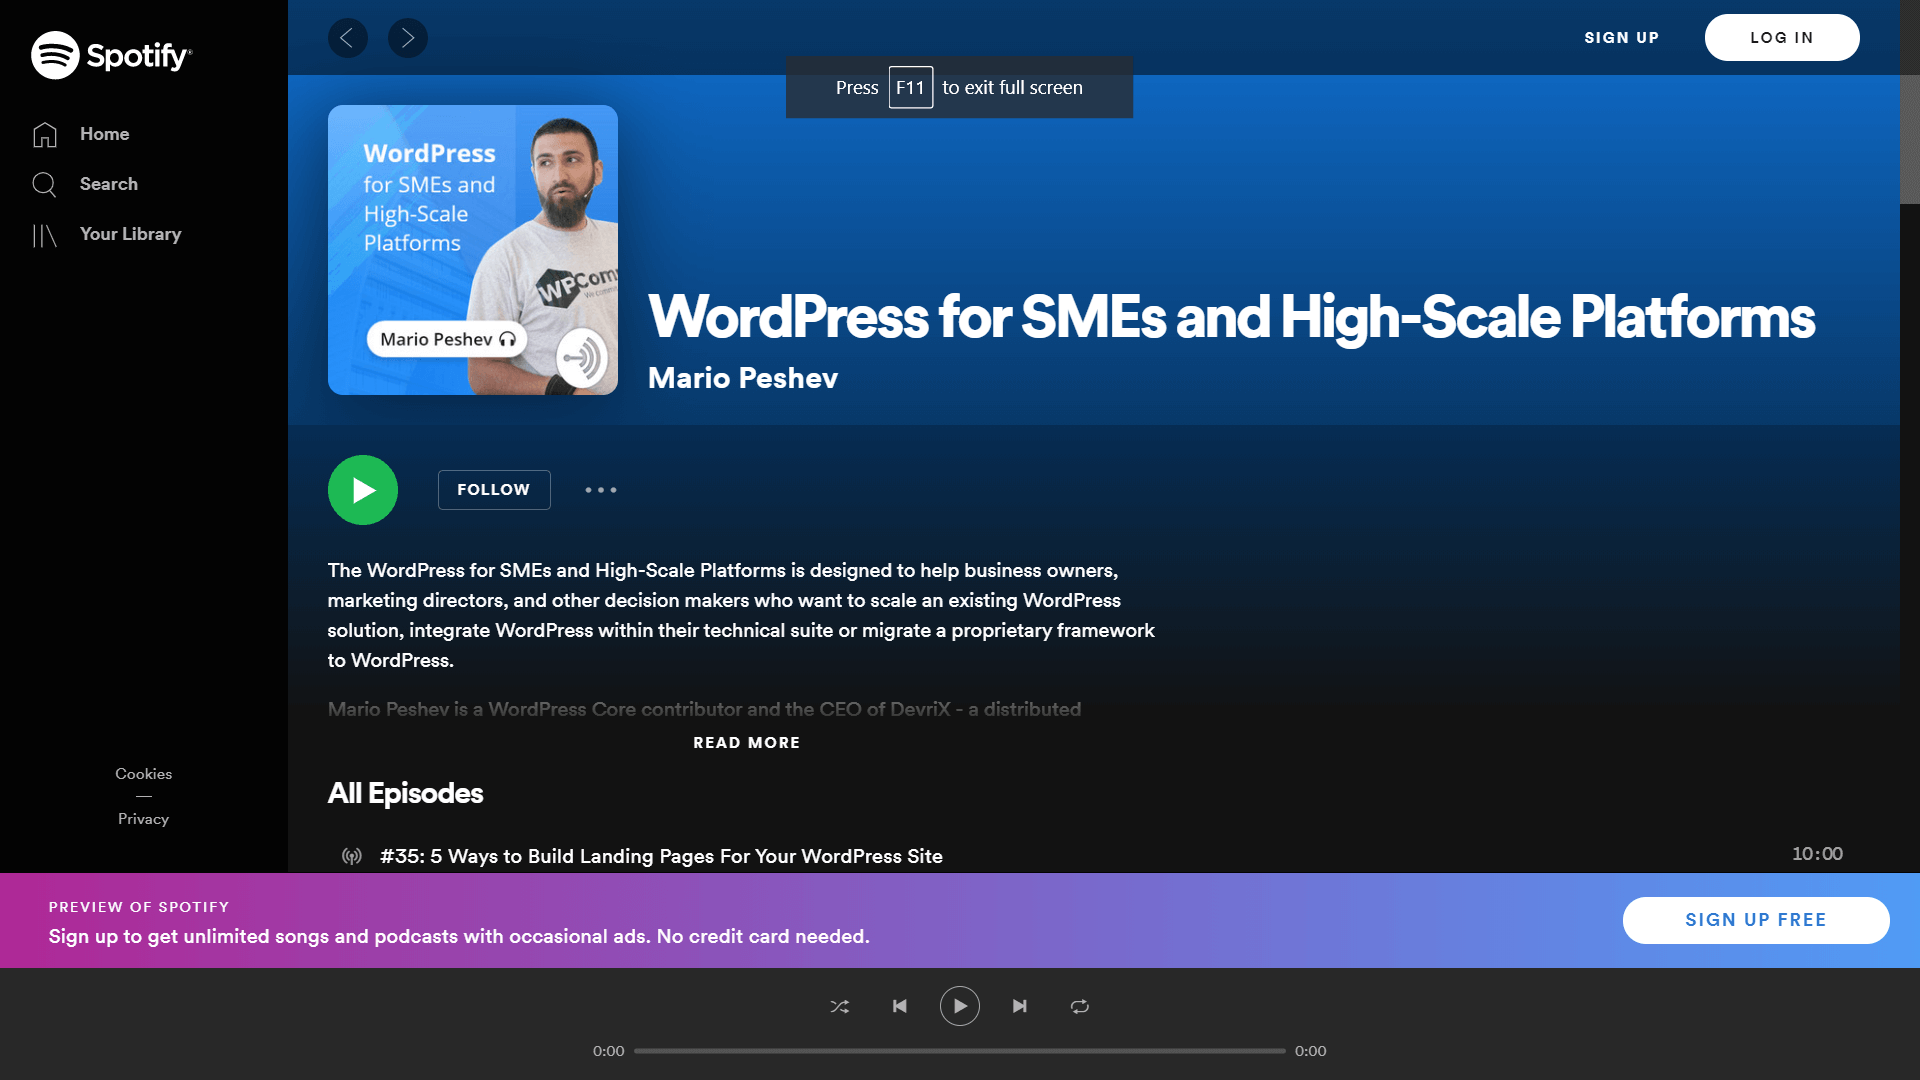Go back with the left arrow button
This screenshot has width=1920, height=1080.
(347, 38)
